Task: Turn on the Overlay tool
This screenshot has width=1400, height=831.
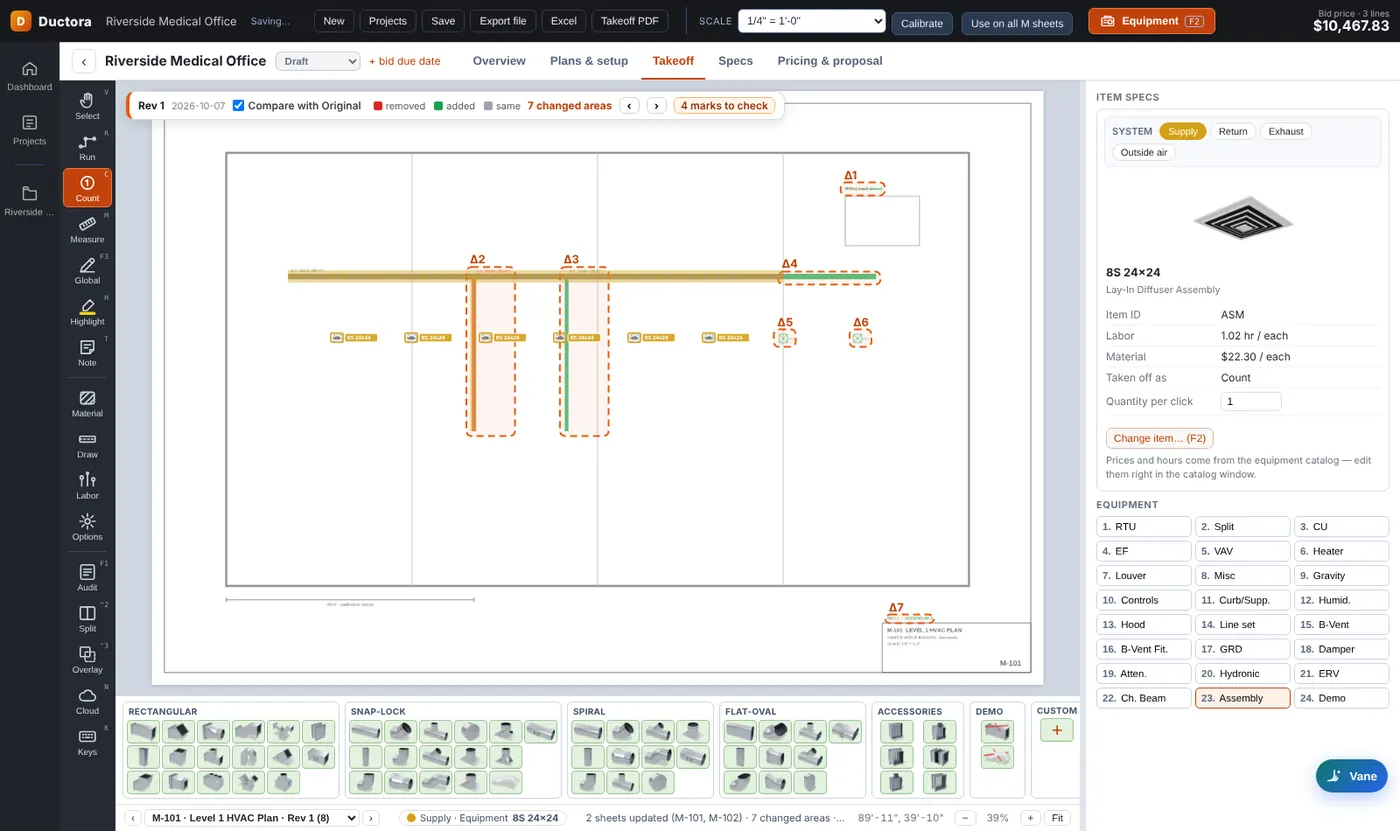Action: [x=87, y=659]
